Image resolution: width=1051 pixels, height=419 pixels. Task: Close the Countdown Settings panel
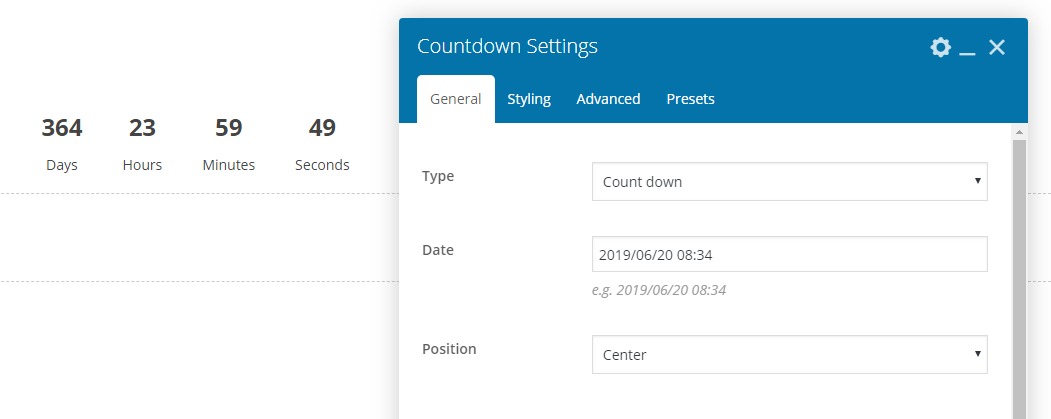click(x=996, y=47)
